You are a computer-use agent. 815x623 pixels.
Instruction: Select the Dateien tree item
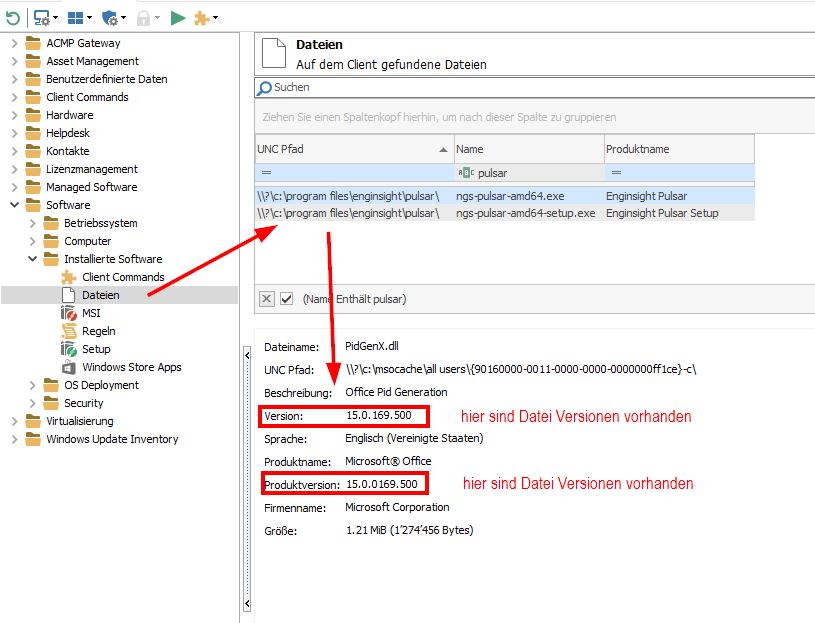pos(101,295)
